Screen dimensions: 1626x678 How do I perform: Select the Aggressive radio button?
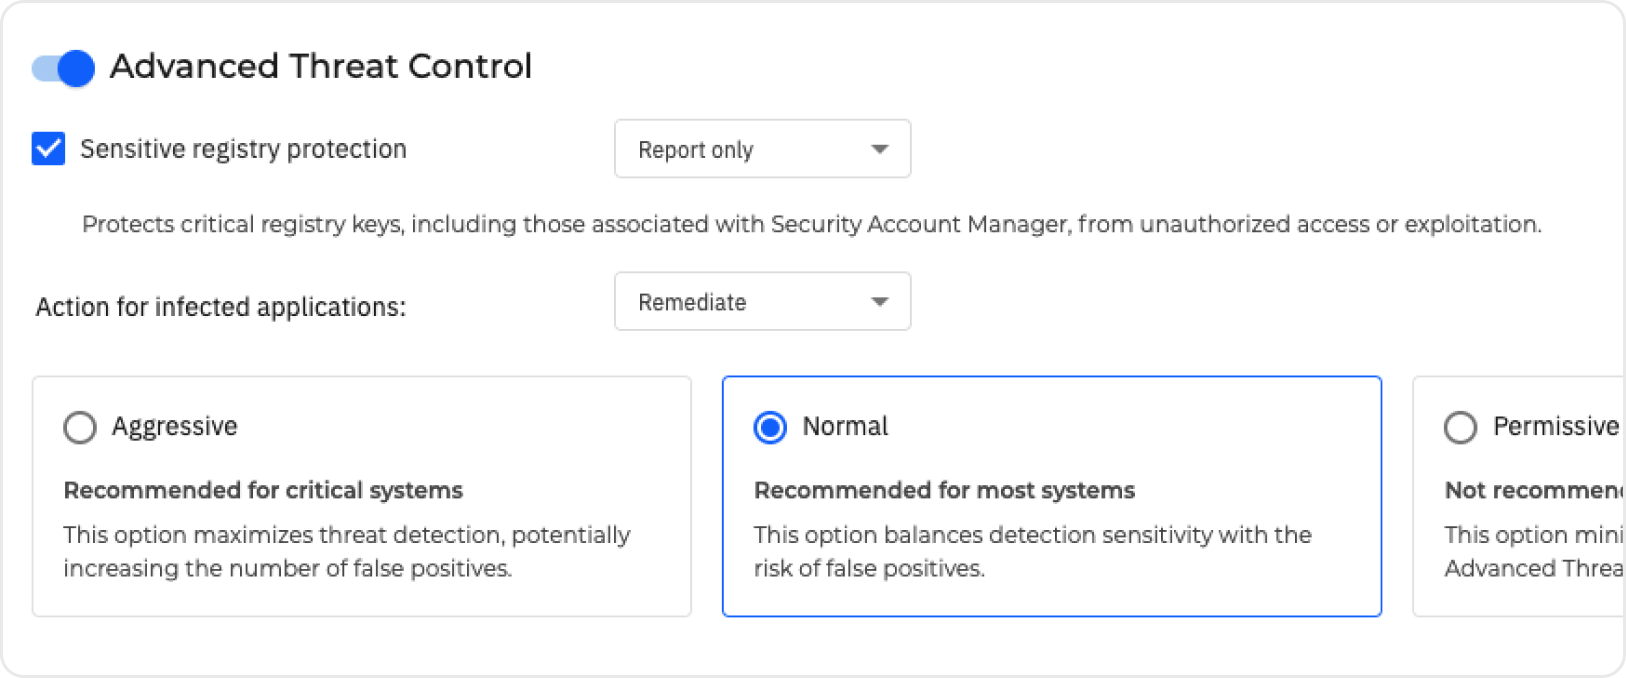[x=80, y=427]
